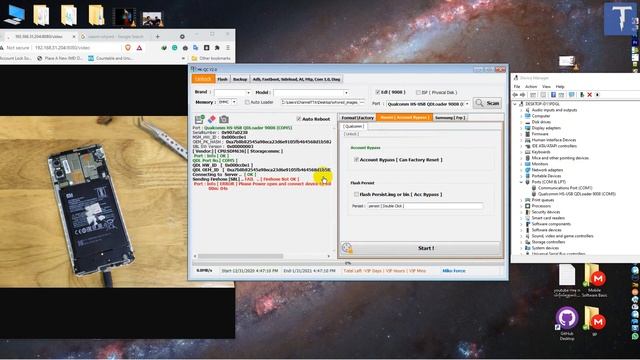Open a new browser tab with plus icon
Screen dimensions: 640x360
tap(158, 36)
